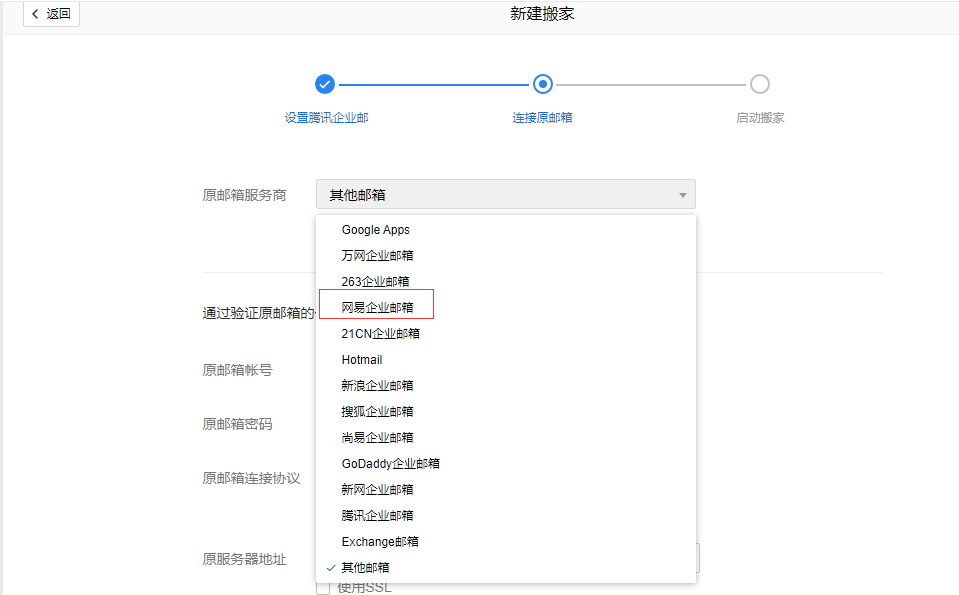Collapse the mail provider dropdown list
959x595 pixels.
681,194
